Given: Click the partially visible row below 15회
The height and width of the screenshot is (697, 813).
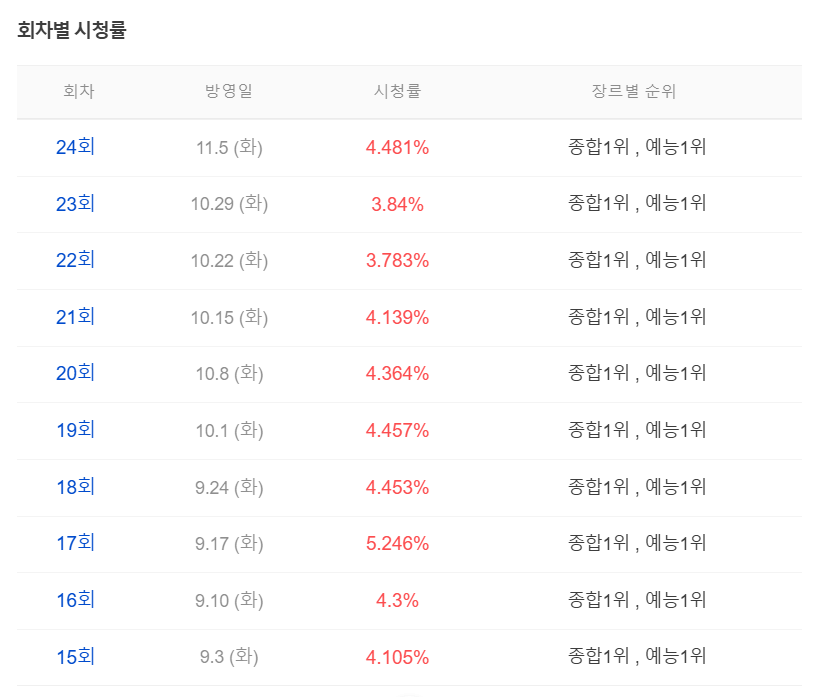Looking at the screenshot, I should click(x=400, y=691).
